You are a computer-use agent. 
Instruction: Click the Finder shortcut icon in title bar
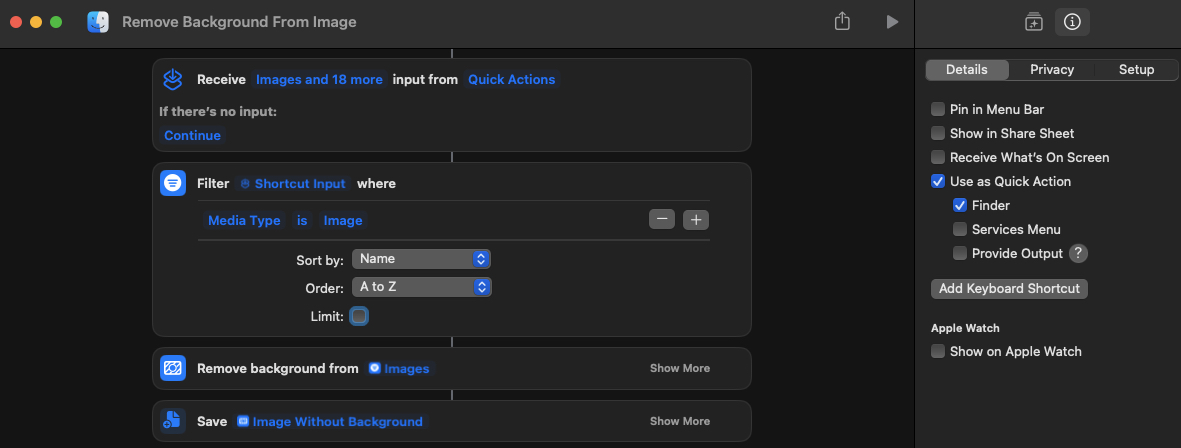(x=98, y=22)
